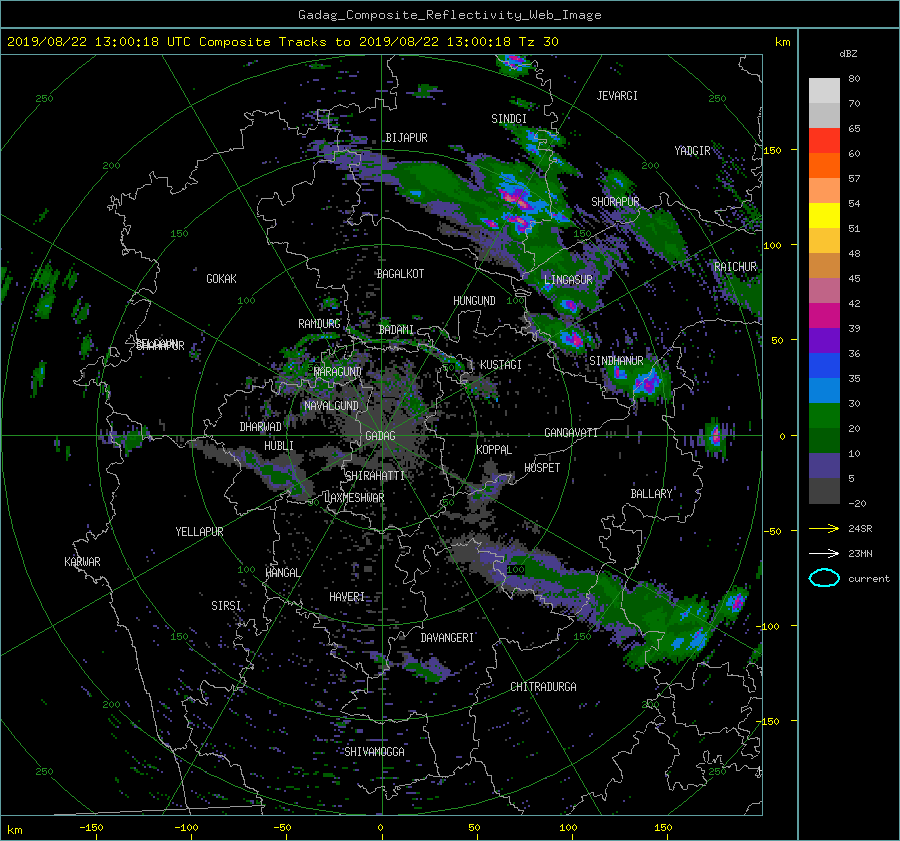Select the YADGIR city label

pyautogui.click(x=692, y=151)
